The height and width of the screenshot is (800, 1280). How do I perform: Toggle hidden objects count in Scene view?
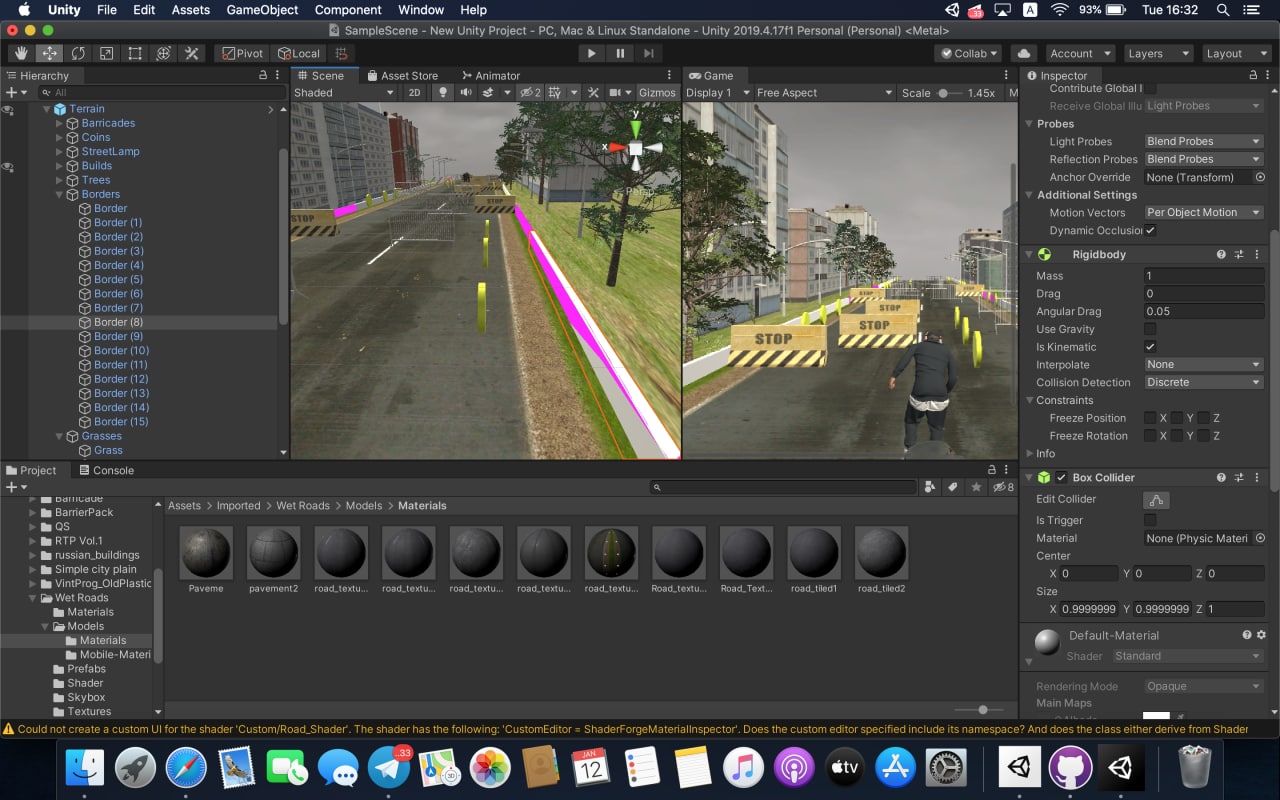click(532, 92)
